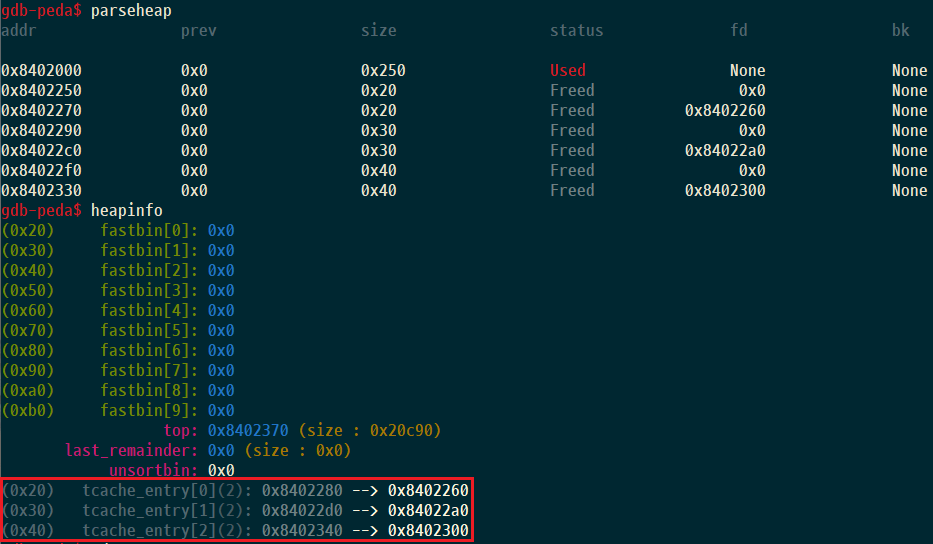Click the parseheap command text
Viewport: 933px width, 544px height.
point(131,11)
